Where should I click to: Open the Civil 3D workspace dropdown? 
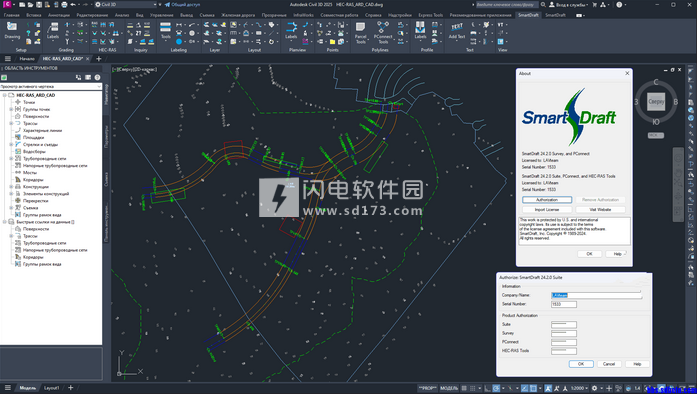tap(126, 4)
